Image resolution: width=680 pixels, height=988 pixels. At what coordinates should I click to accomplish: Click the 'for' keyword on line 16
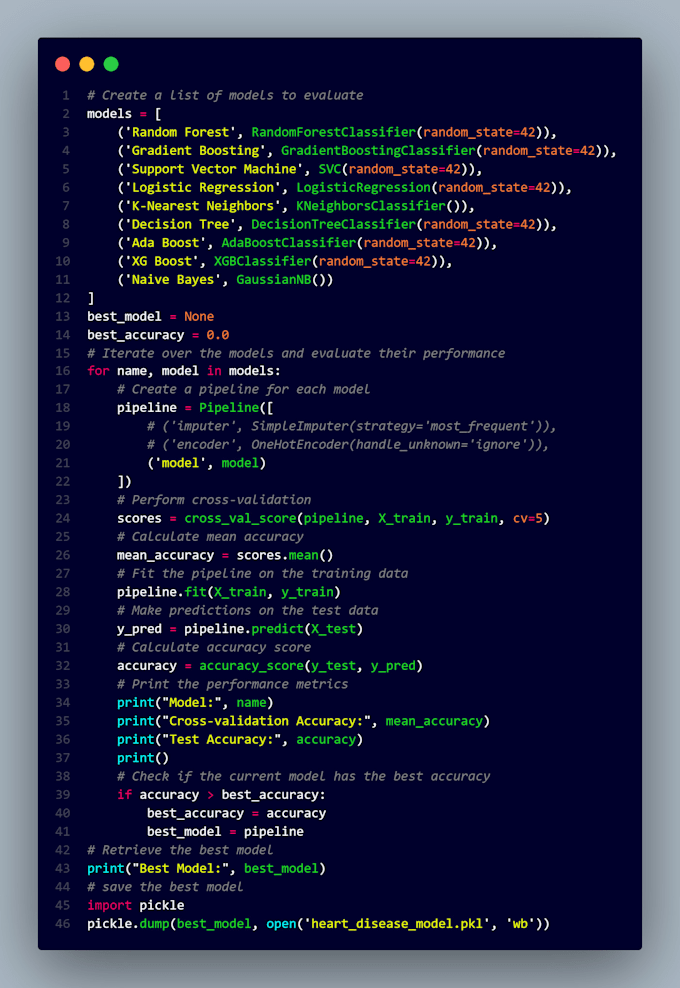98,371
